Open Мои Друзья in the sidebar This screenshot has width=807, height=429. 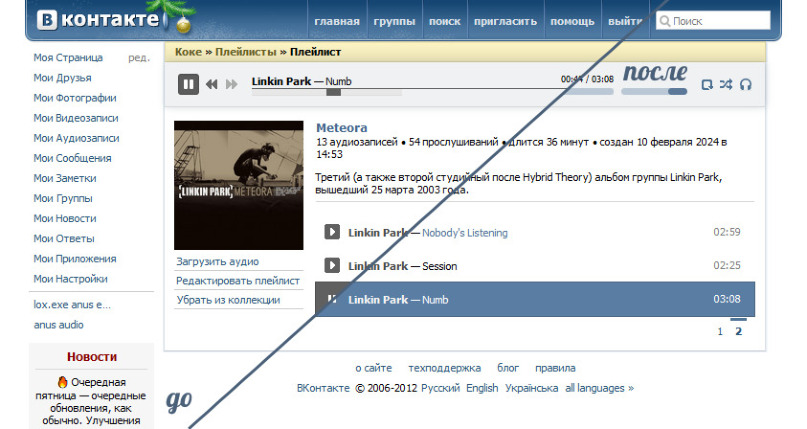(x=62, y=78)
